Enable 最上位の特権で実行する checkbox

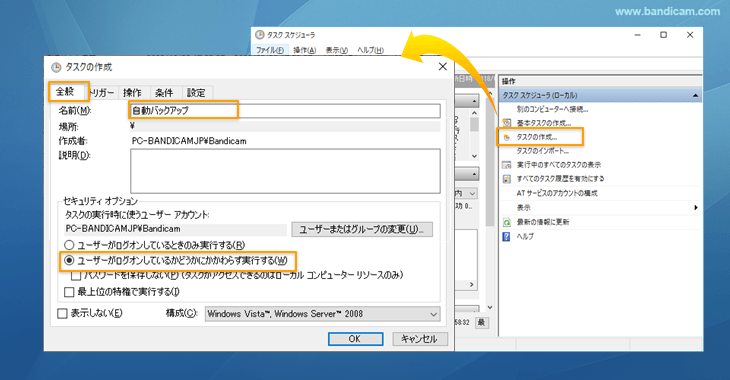tap(69, 292)
